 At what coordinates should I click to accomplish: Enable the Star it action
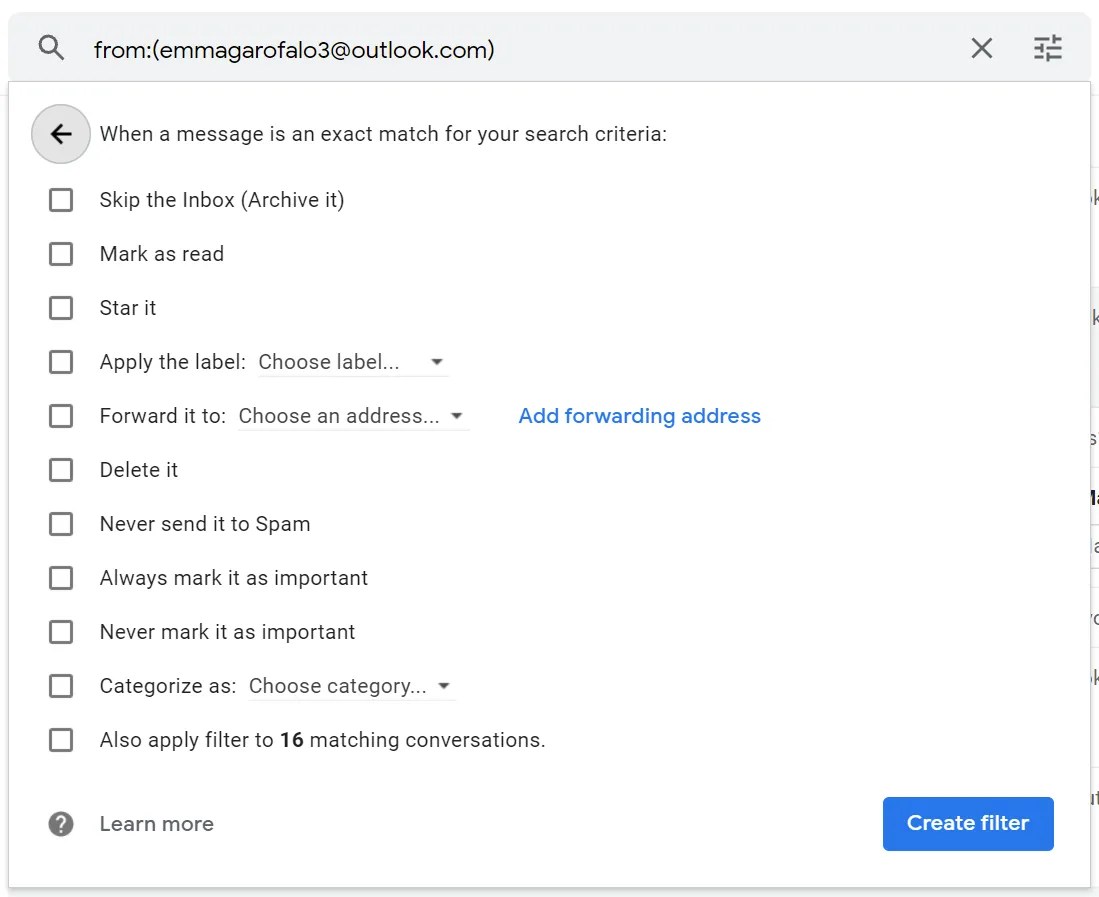click(x=60, y=307)
